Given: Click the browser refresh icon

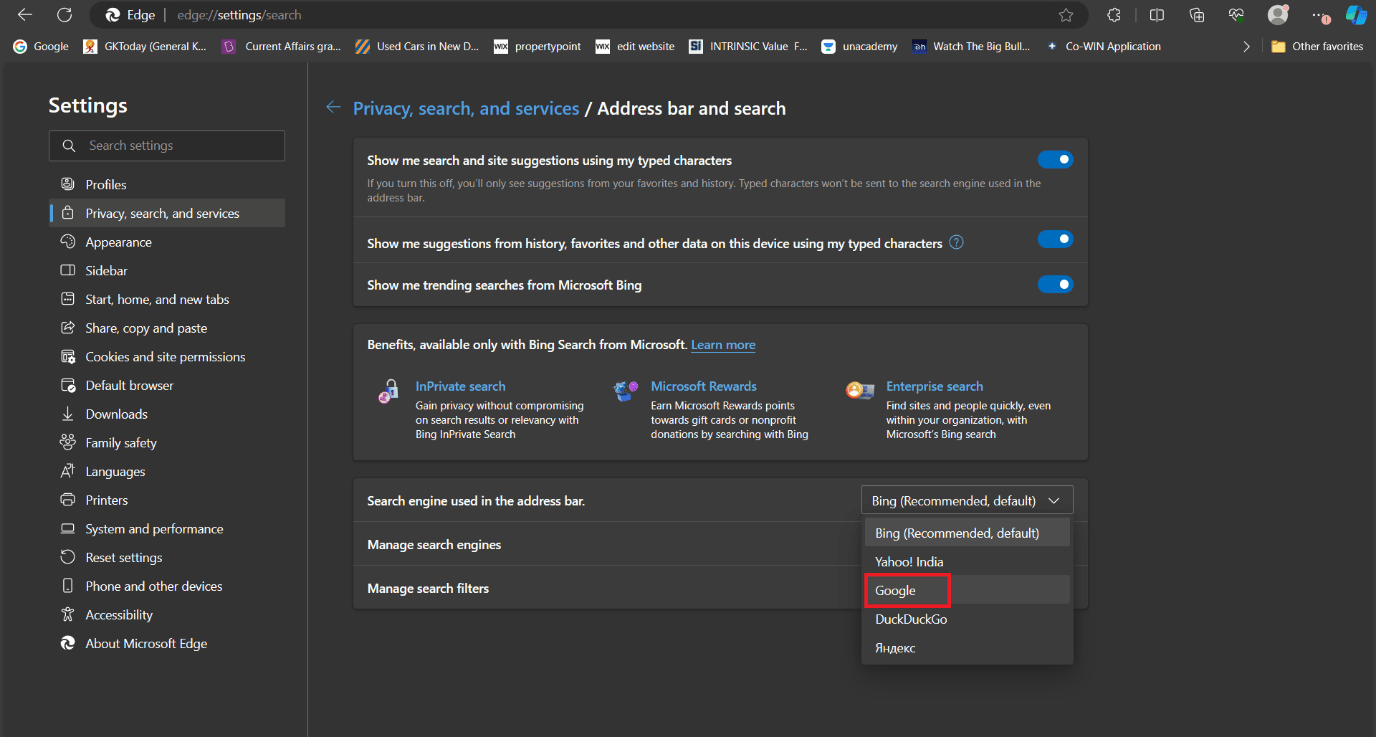Looking at the screenshot, I should coord(64,15).
